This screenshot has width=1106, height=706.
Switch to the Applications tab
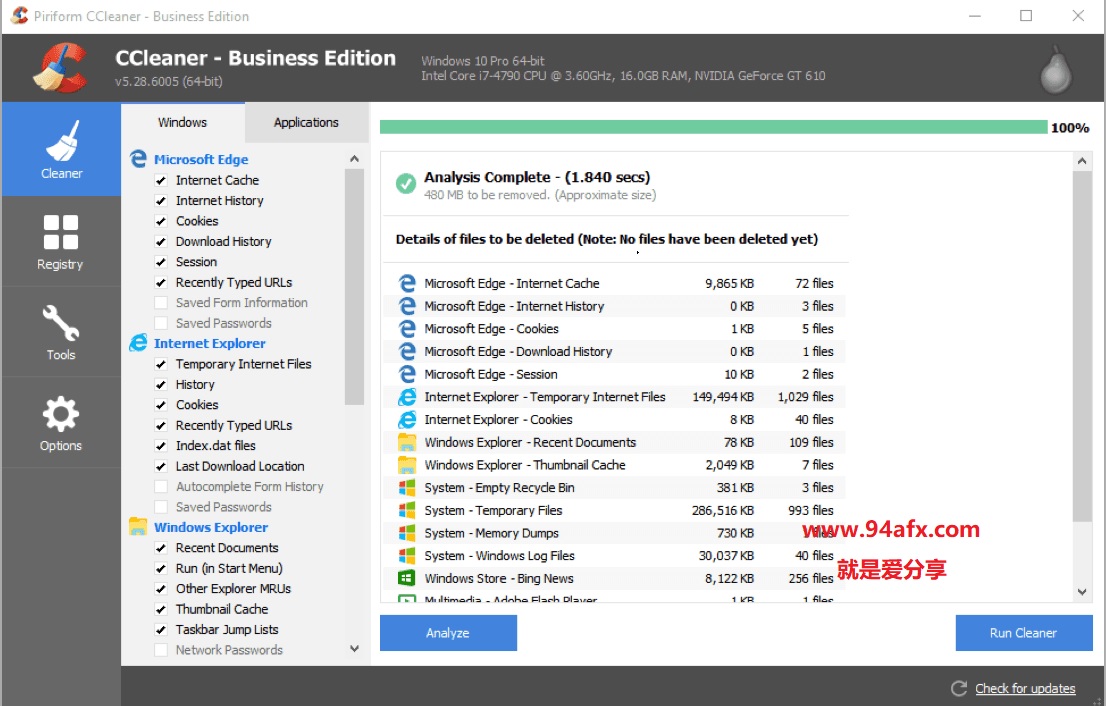306,123
